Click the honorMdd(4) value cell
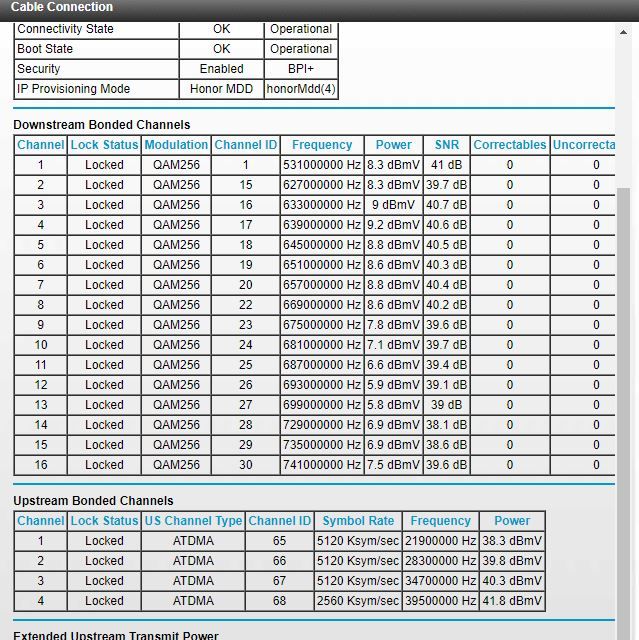 tap(301, 89)
